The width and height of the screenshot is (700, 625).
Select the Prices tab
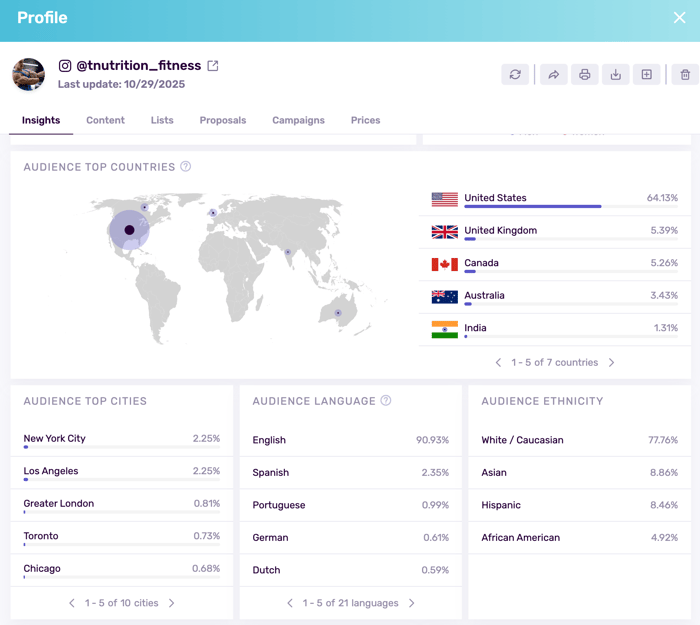pos(365,120)
